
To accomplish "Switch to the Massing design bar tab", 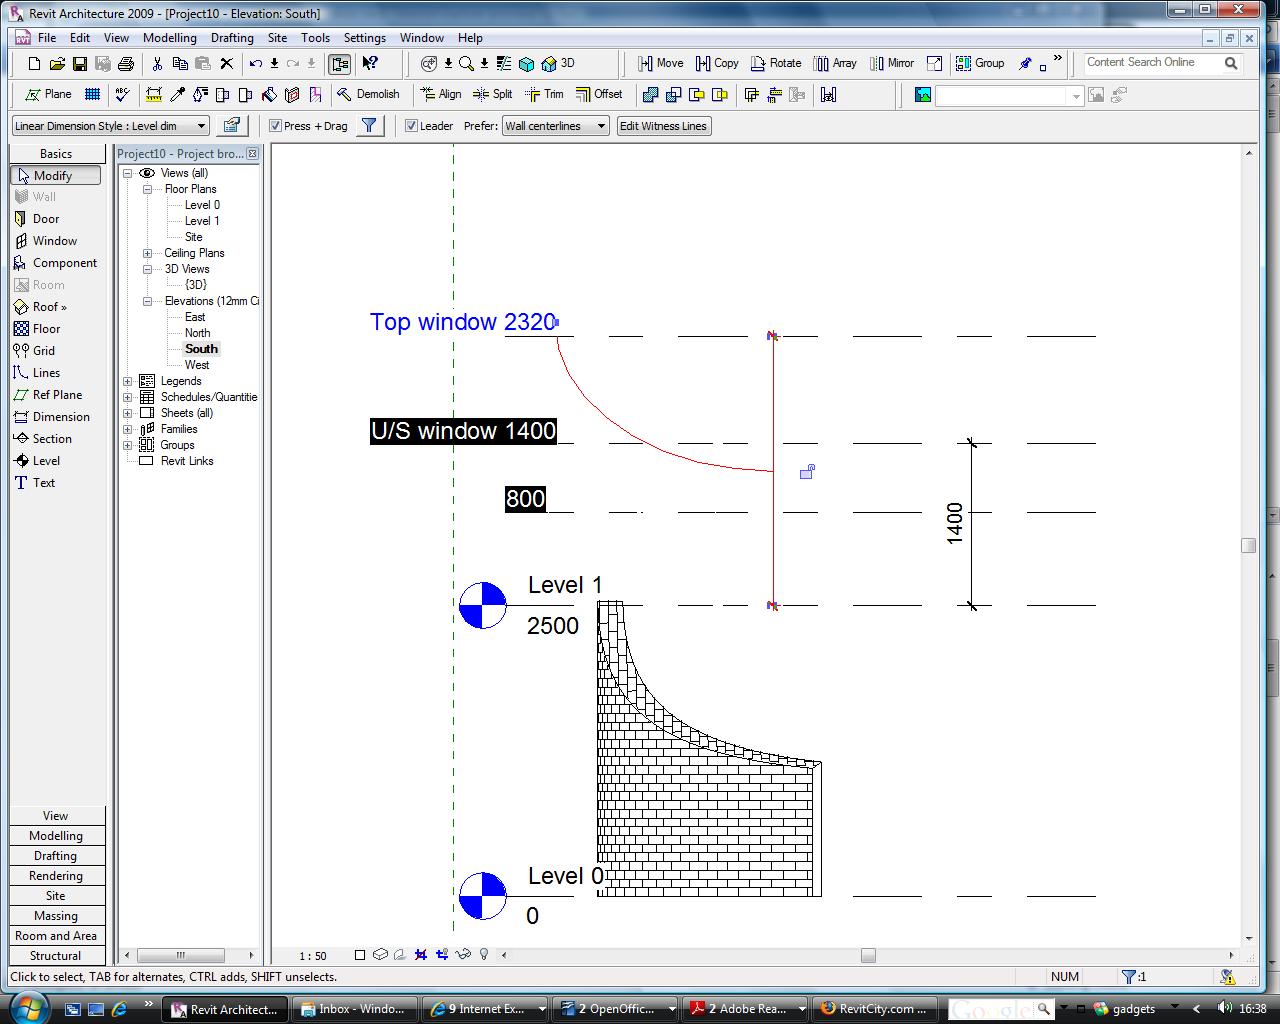I will coord(56,916).
